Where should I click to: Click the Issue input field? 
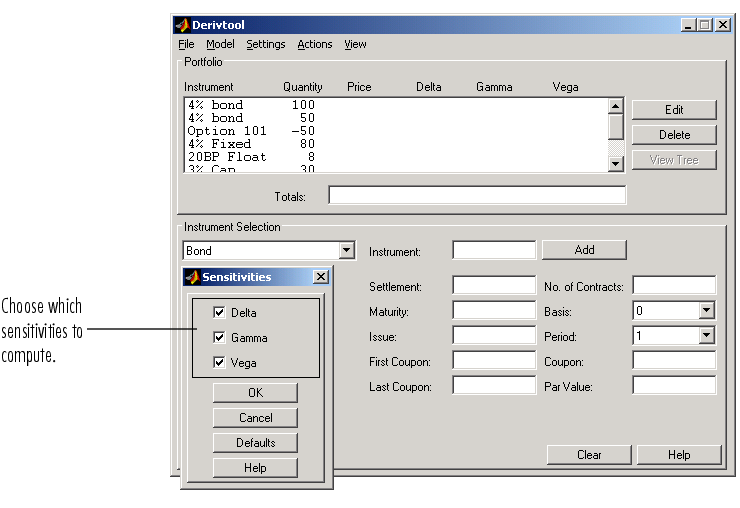494,335
